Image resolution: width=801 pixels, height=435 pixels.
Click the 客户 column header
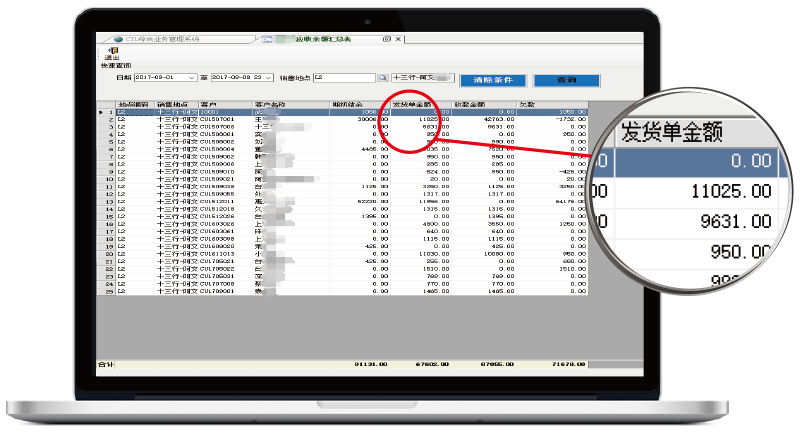tap(225, 104)
